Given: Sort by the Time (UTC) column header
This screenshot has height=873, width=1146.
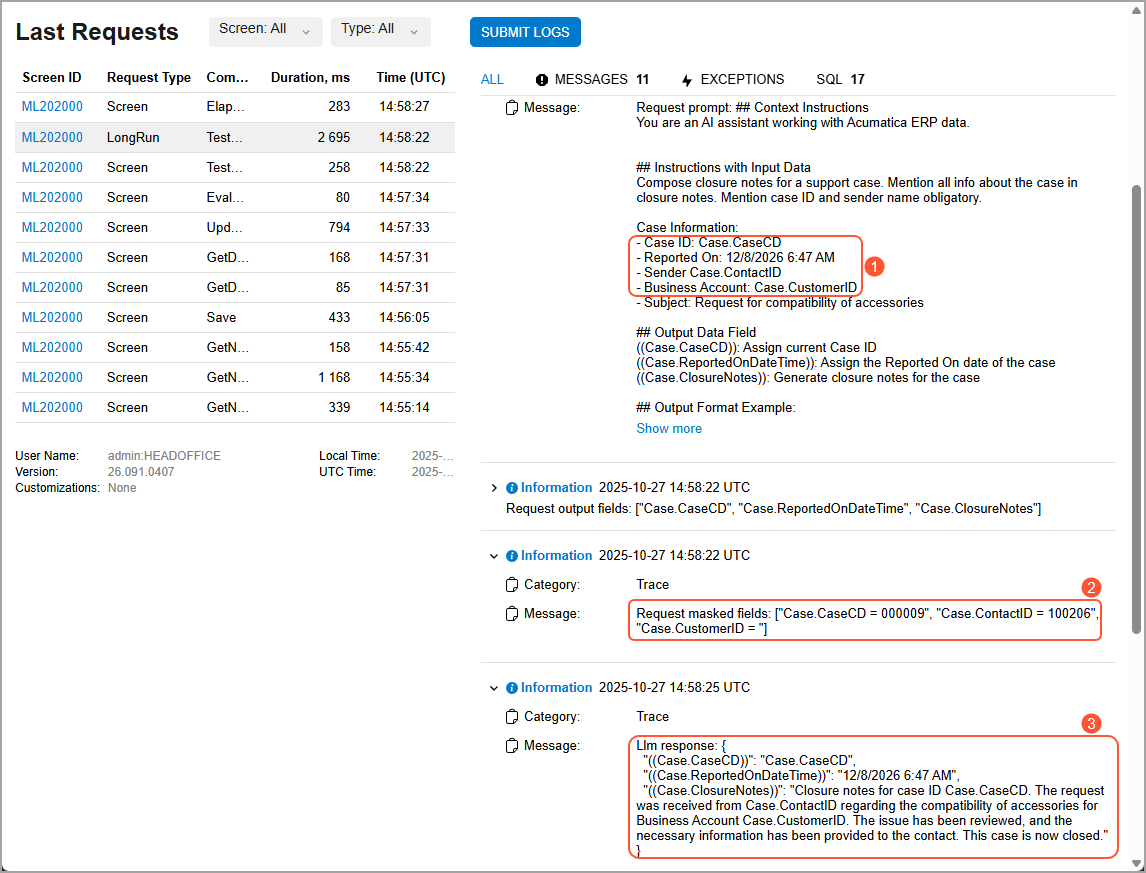Looking at the screenshot, I should point(411,78).
